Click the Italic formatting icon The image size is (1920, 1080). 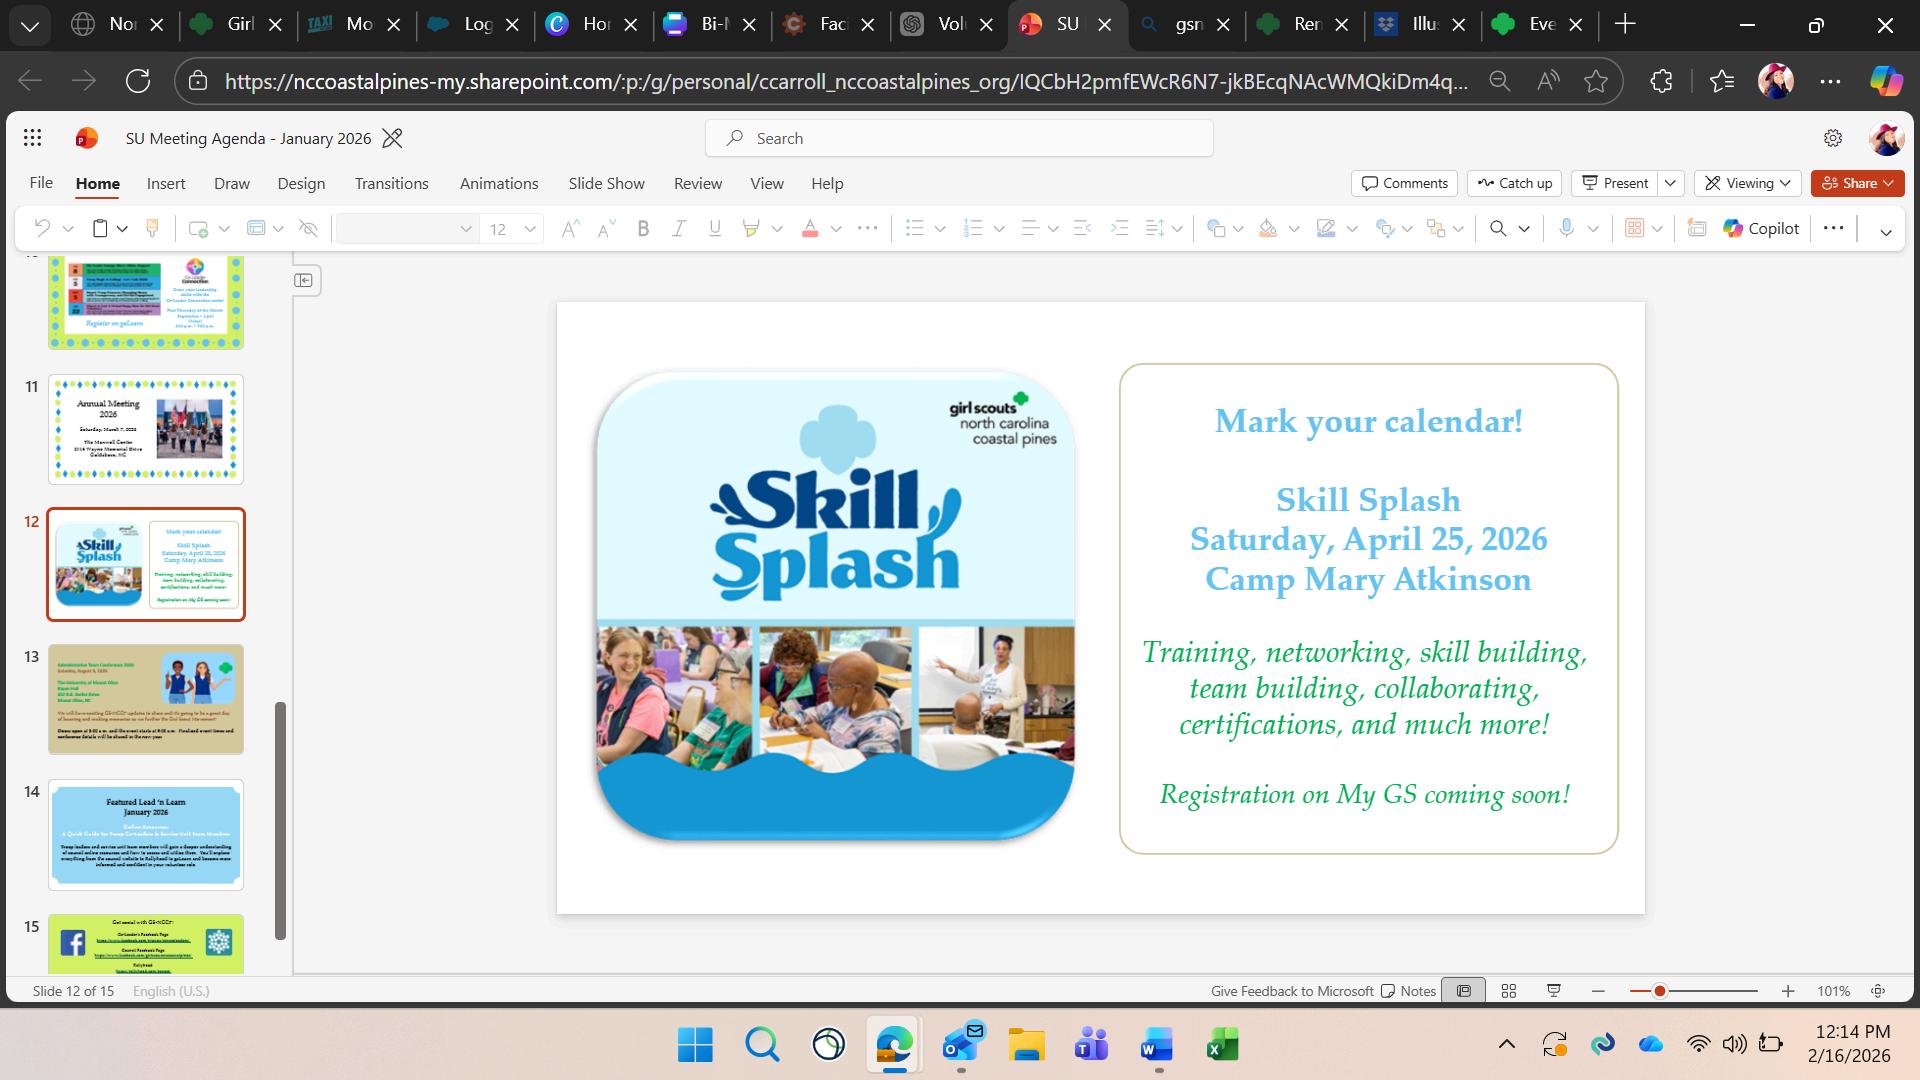click(x=679, y=229)
